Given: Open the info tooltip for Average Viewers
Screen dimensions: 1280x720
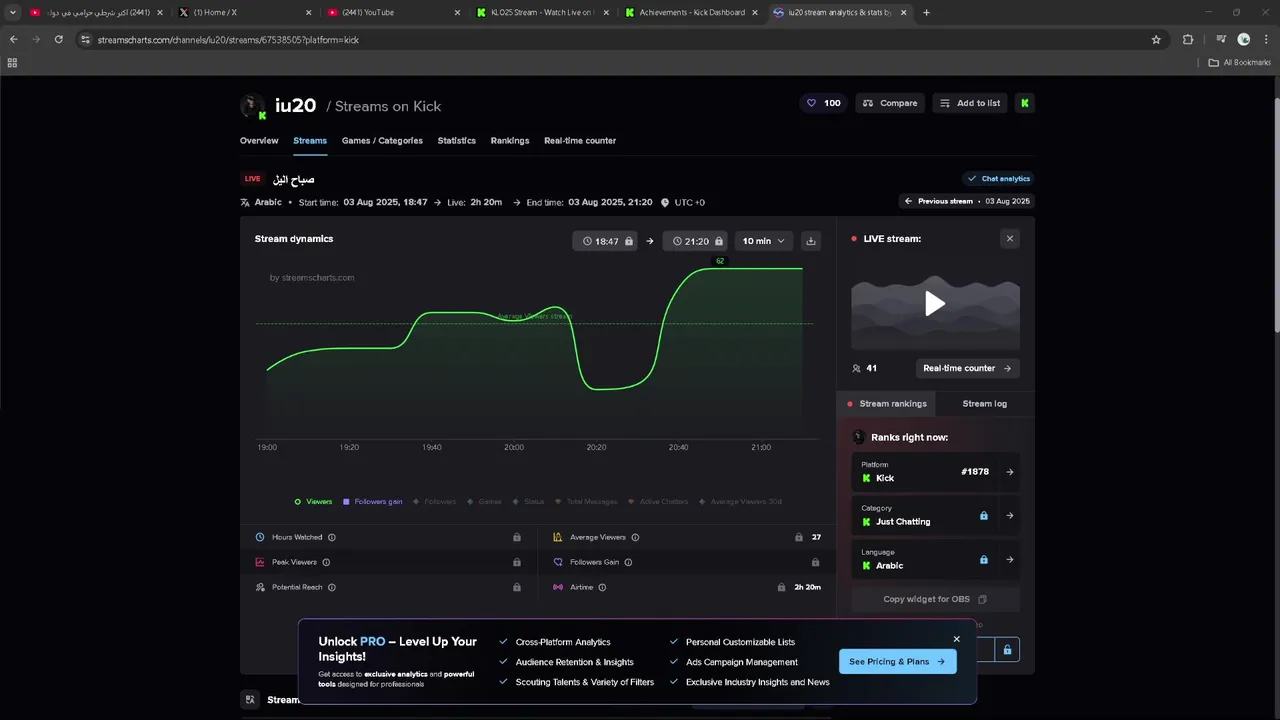Looking at the screenshot, I should (635, 537).
